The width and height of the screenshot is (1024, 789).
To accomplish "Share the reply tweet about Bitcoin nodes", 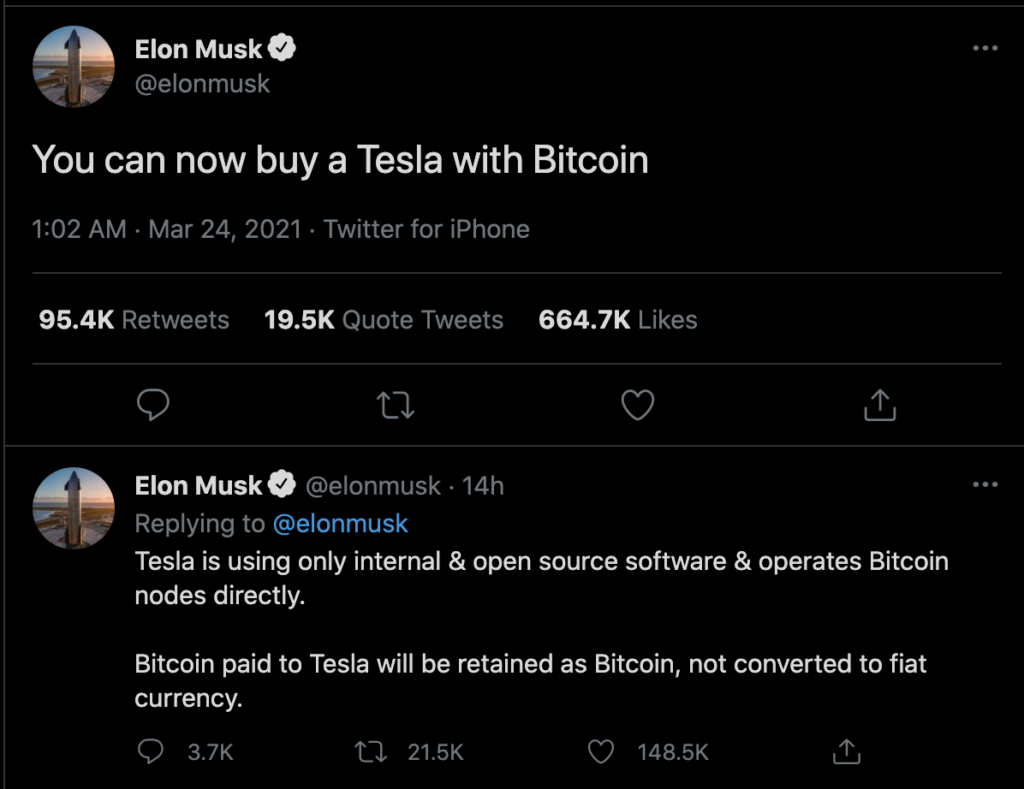I will pyautogui.click(x=846, y=751).
